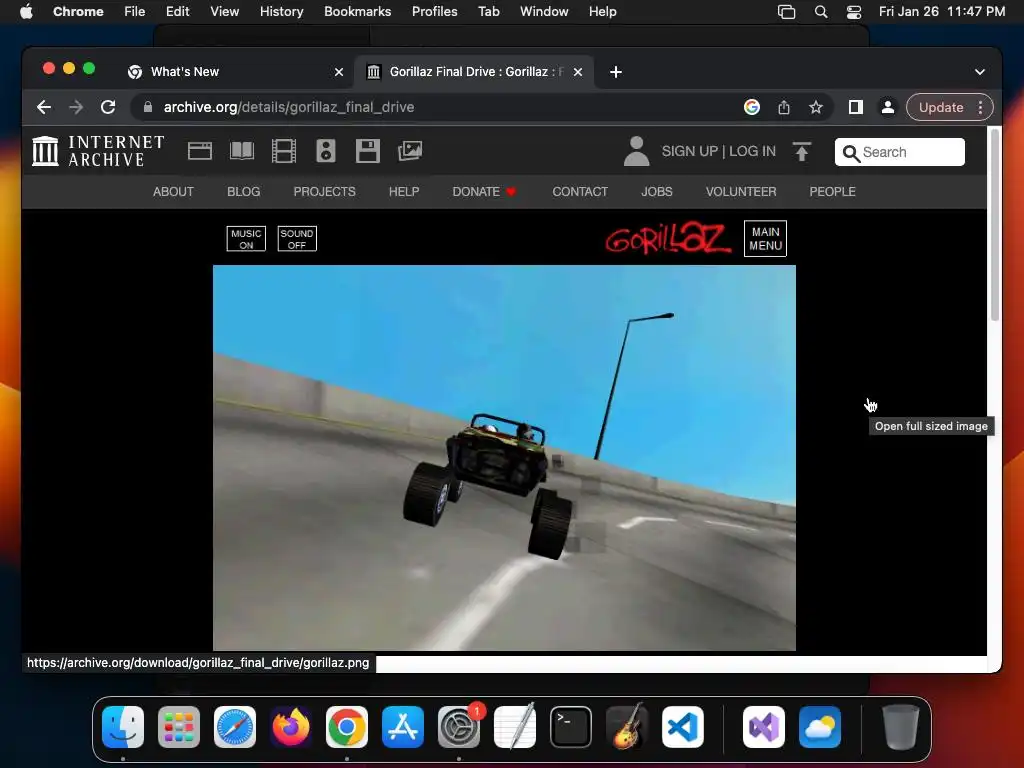Open Firefox from the Dock
The width and height of the screenshot is (1024, 768).
click(x=291, y=727)
